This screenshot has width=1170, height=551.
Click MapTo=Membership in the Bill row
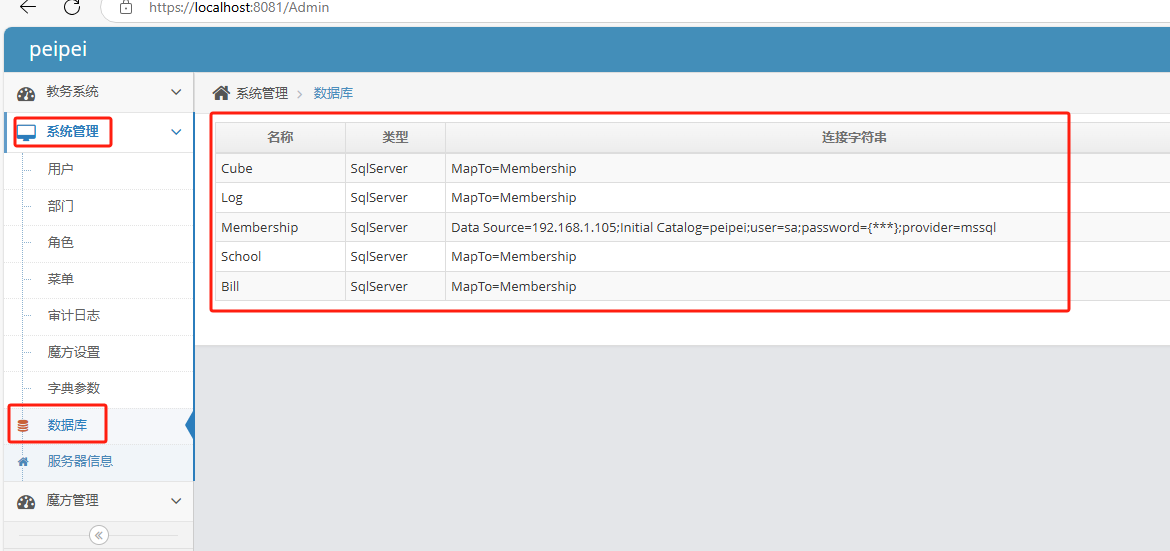coord(513,286)
